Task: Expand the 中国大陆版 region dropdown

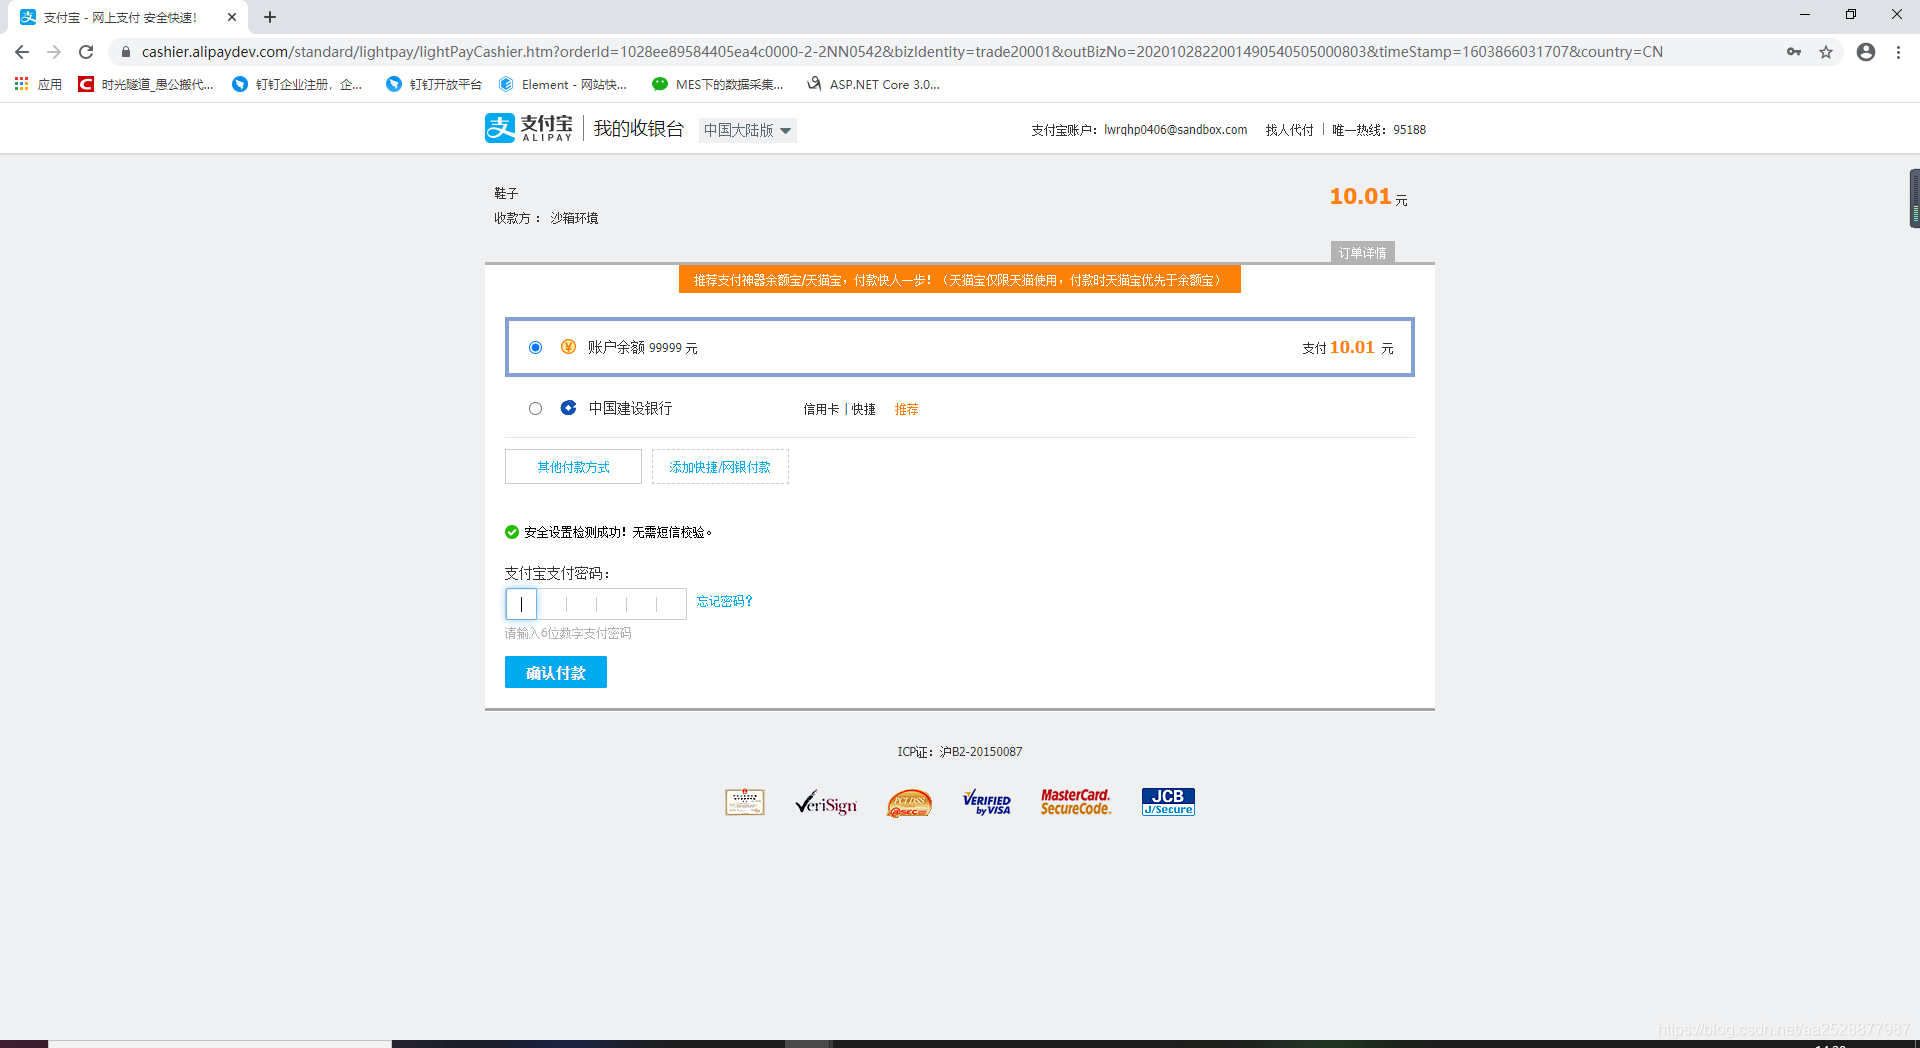Action: [x=747, y=130]
